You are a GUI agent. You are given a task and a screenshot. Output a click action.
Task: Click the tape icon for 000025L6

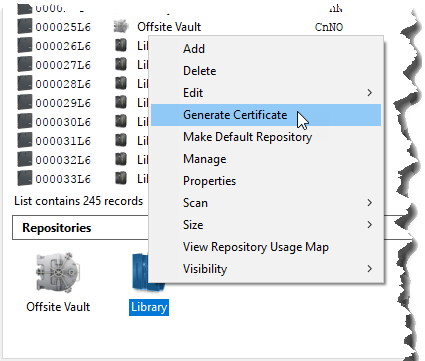(x=25, y=26)
